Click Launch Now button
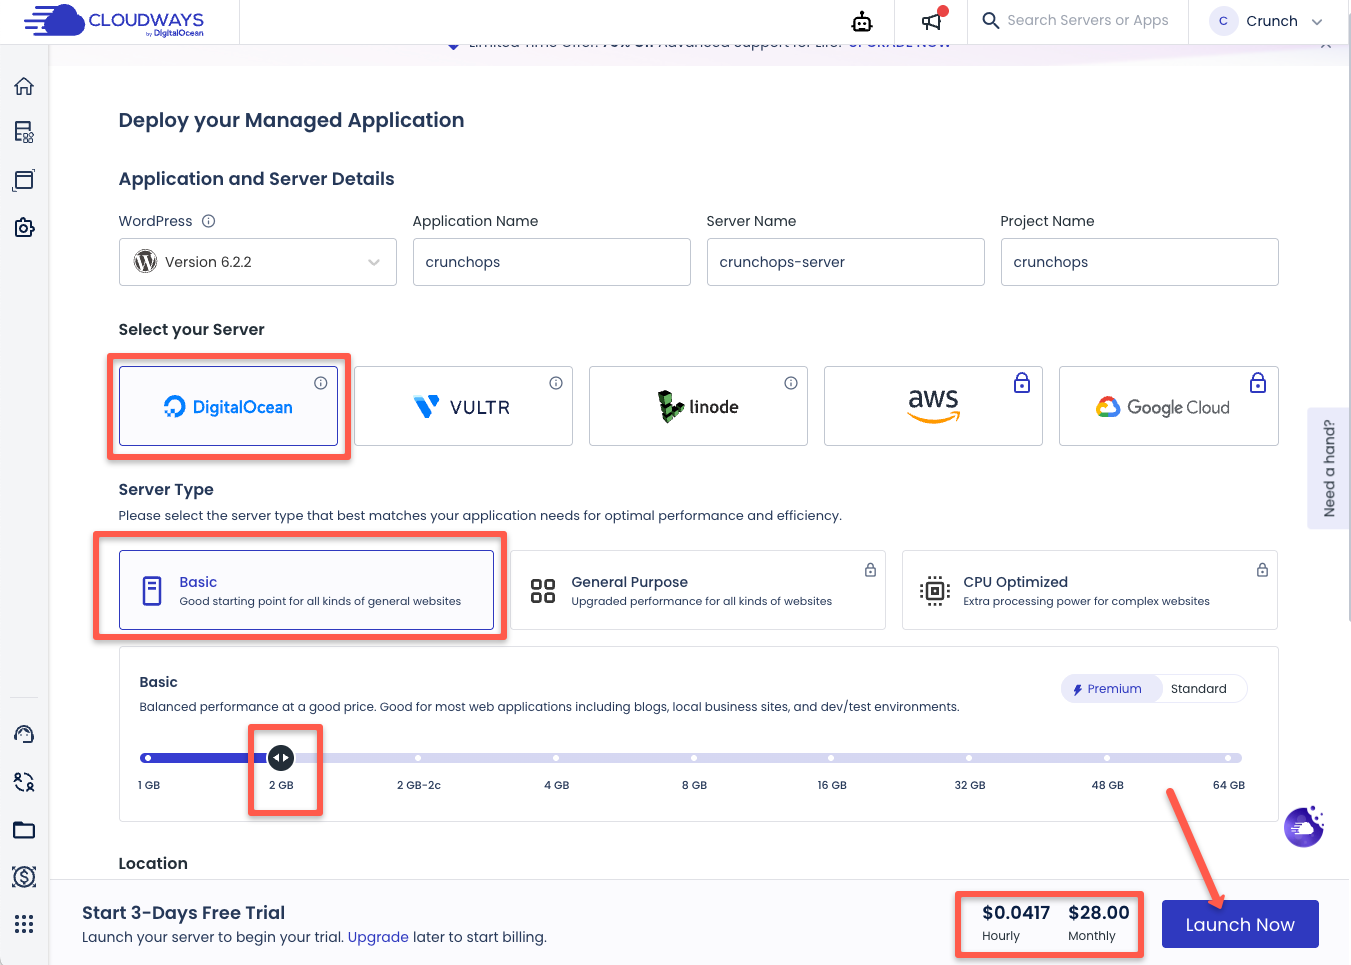Screen dimensions: 1351x965 click(x=1240, y=924)
